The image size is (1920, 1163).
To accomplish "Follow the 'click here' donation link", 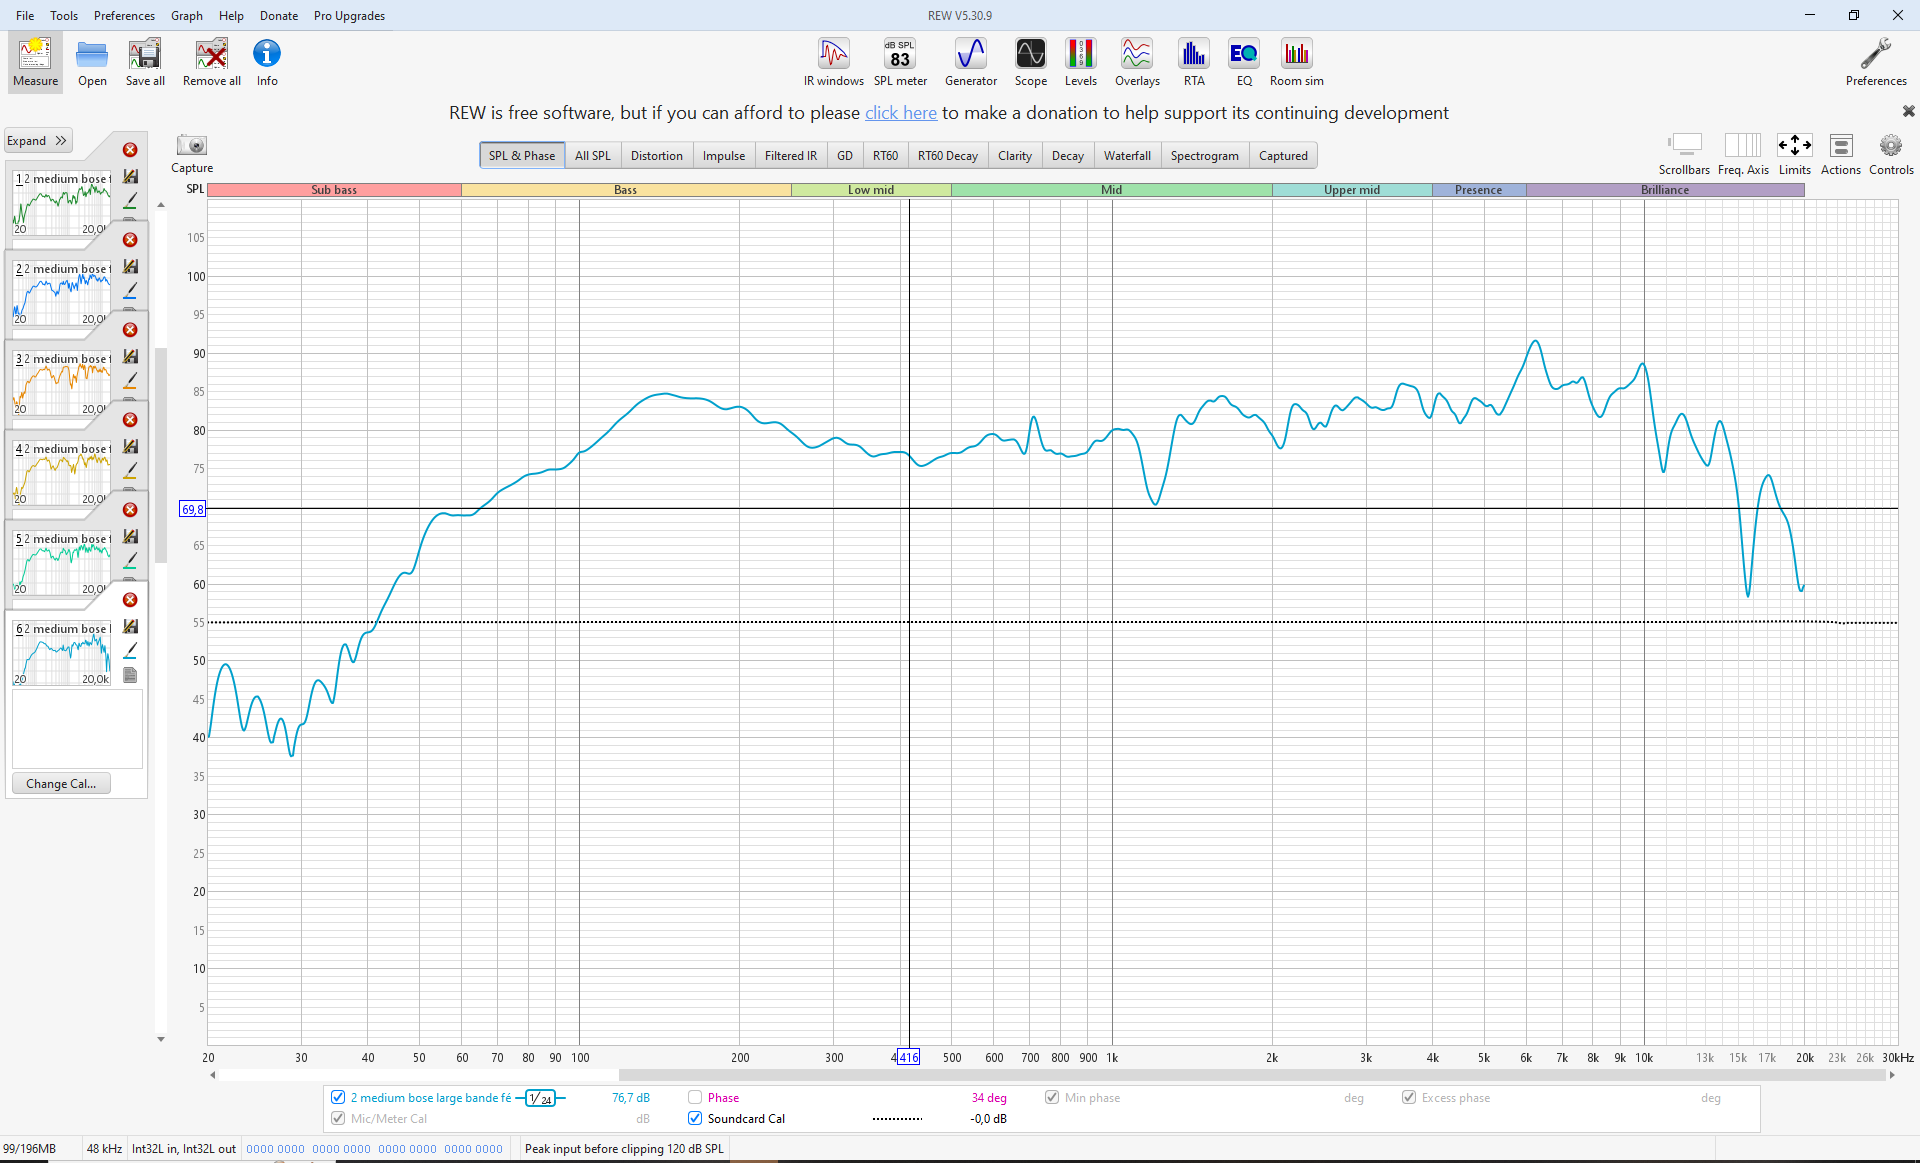I will click(900, 113).
